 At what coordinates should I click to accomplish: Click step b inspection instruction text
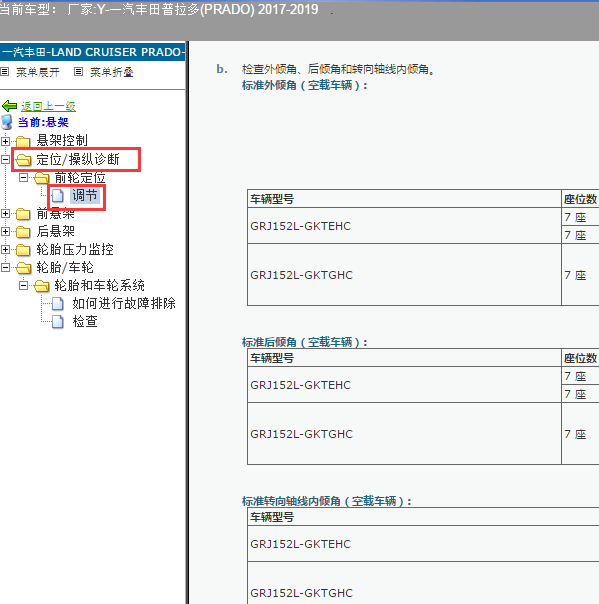338,69
